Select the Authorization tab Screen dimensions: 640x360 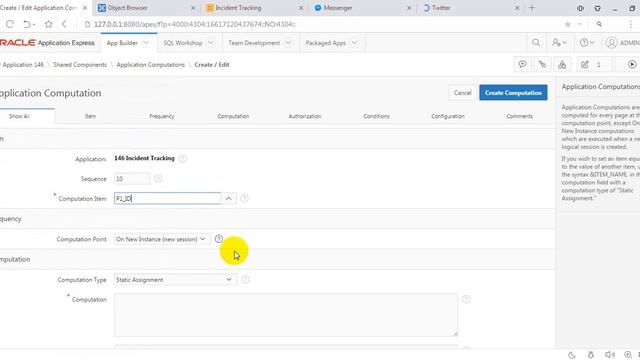[305, 116]
